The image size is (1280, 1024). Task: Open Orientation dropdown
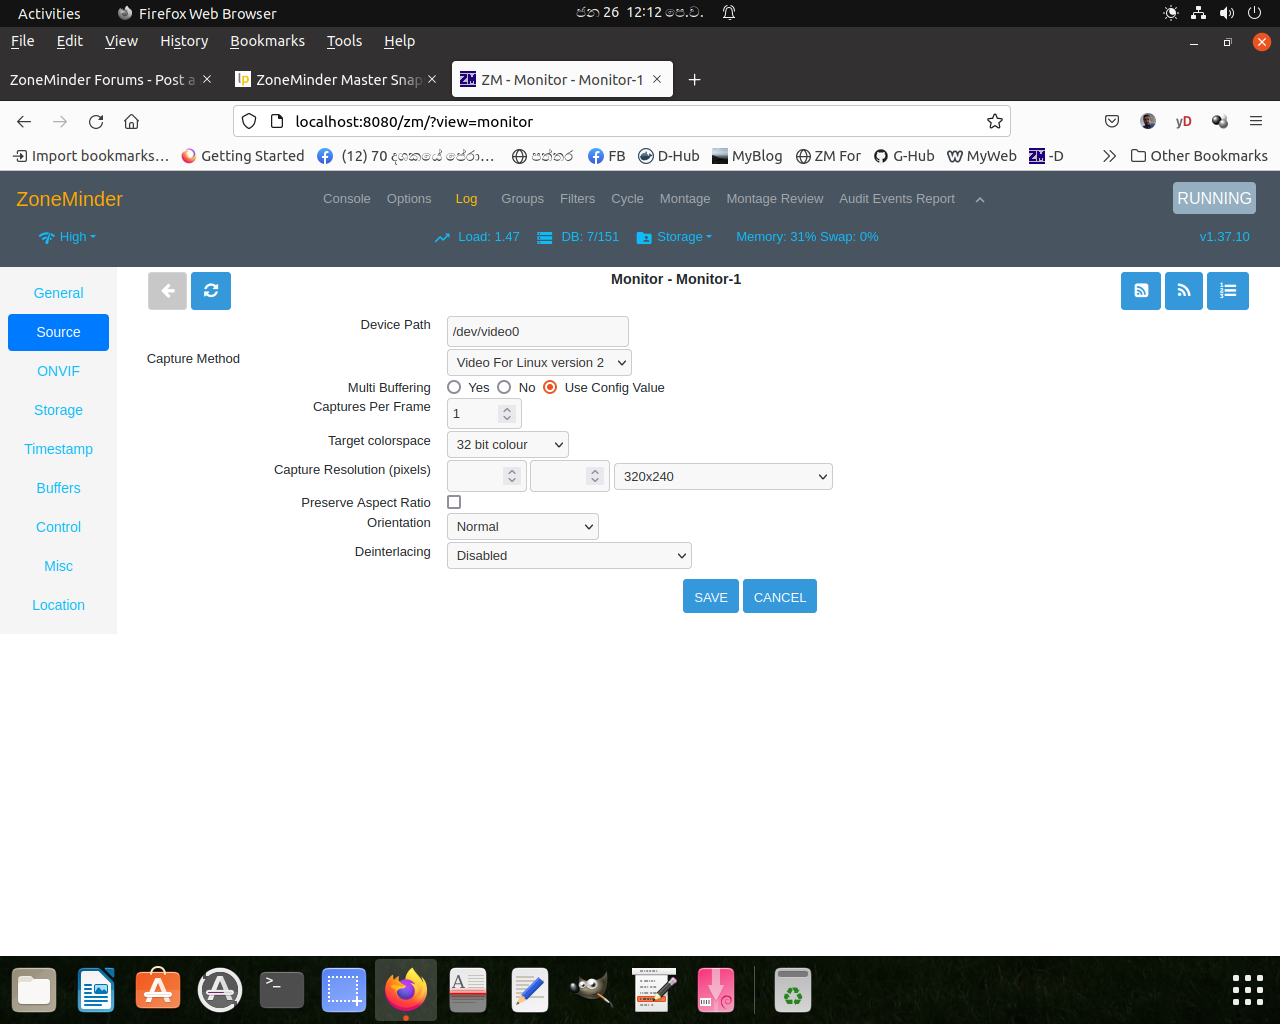pyautogui.click(x=523, y=526)
